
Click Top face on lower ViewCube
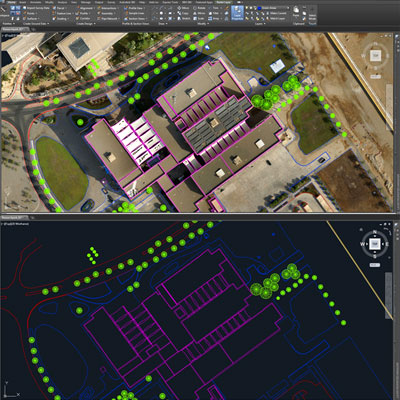click(375, 244)
